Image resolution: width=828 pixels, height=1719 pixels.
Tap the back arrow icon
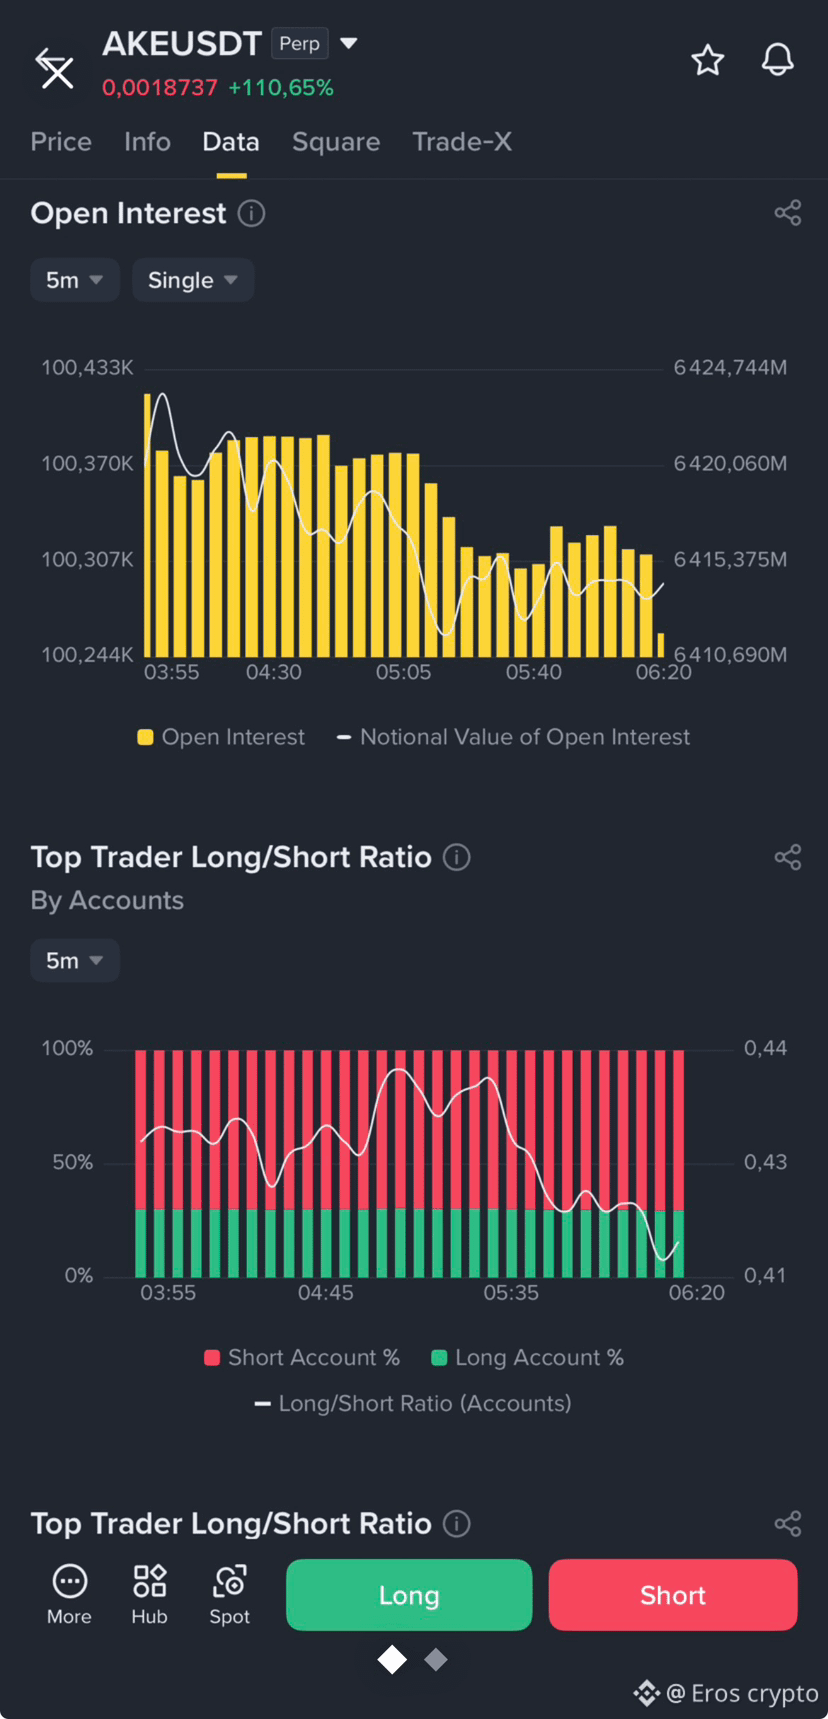55,68
